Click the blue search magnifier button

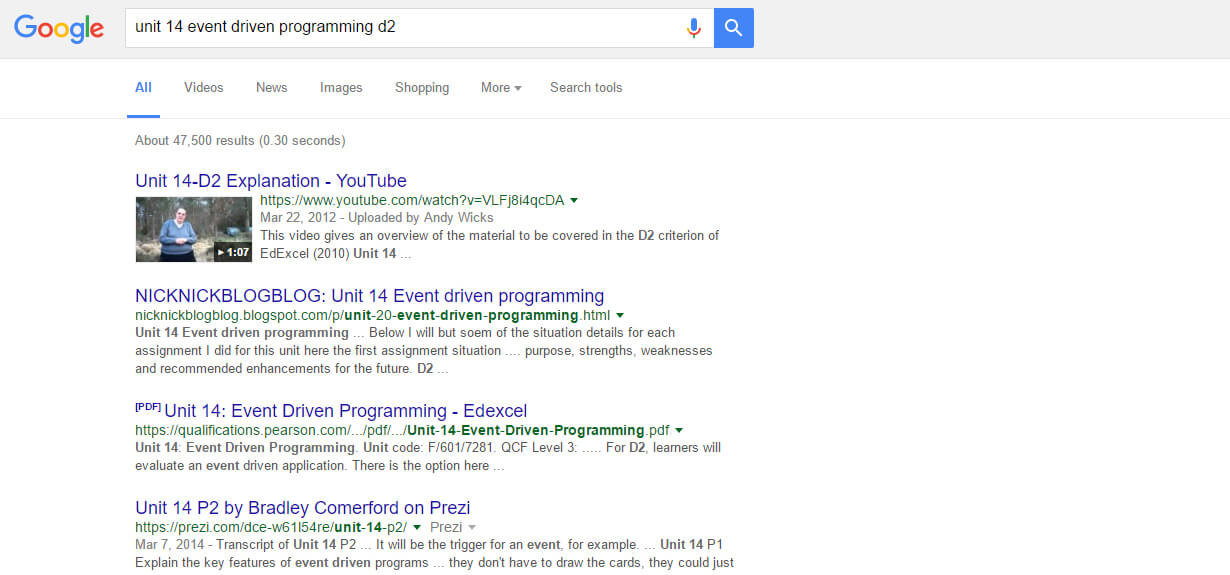click(734, 28)
